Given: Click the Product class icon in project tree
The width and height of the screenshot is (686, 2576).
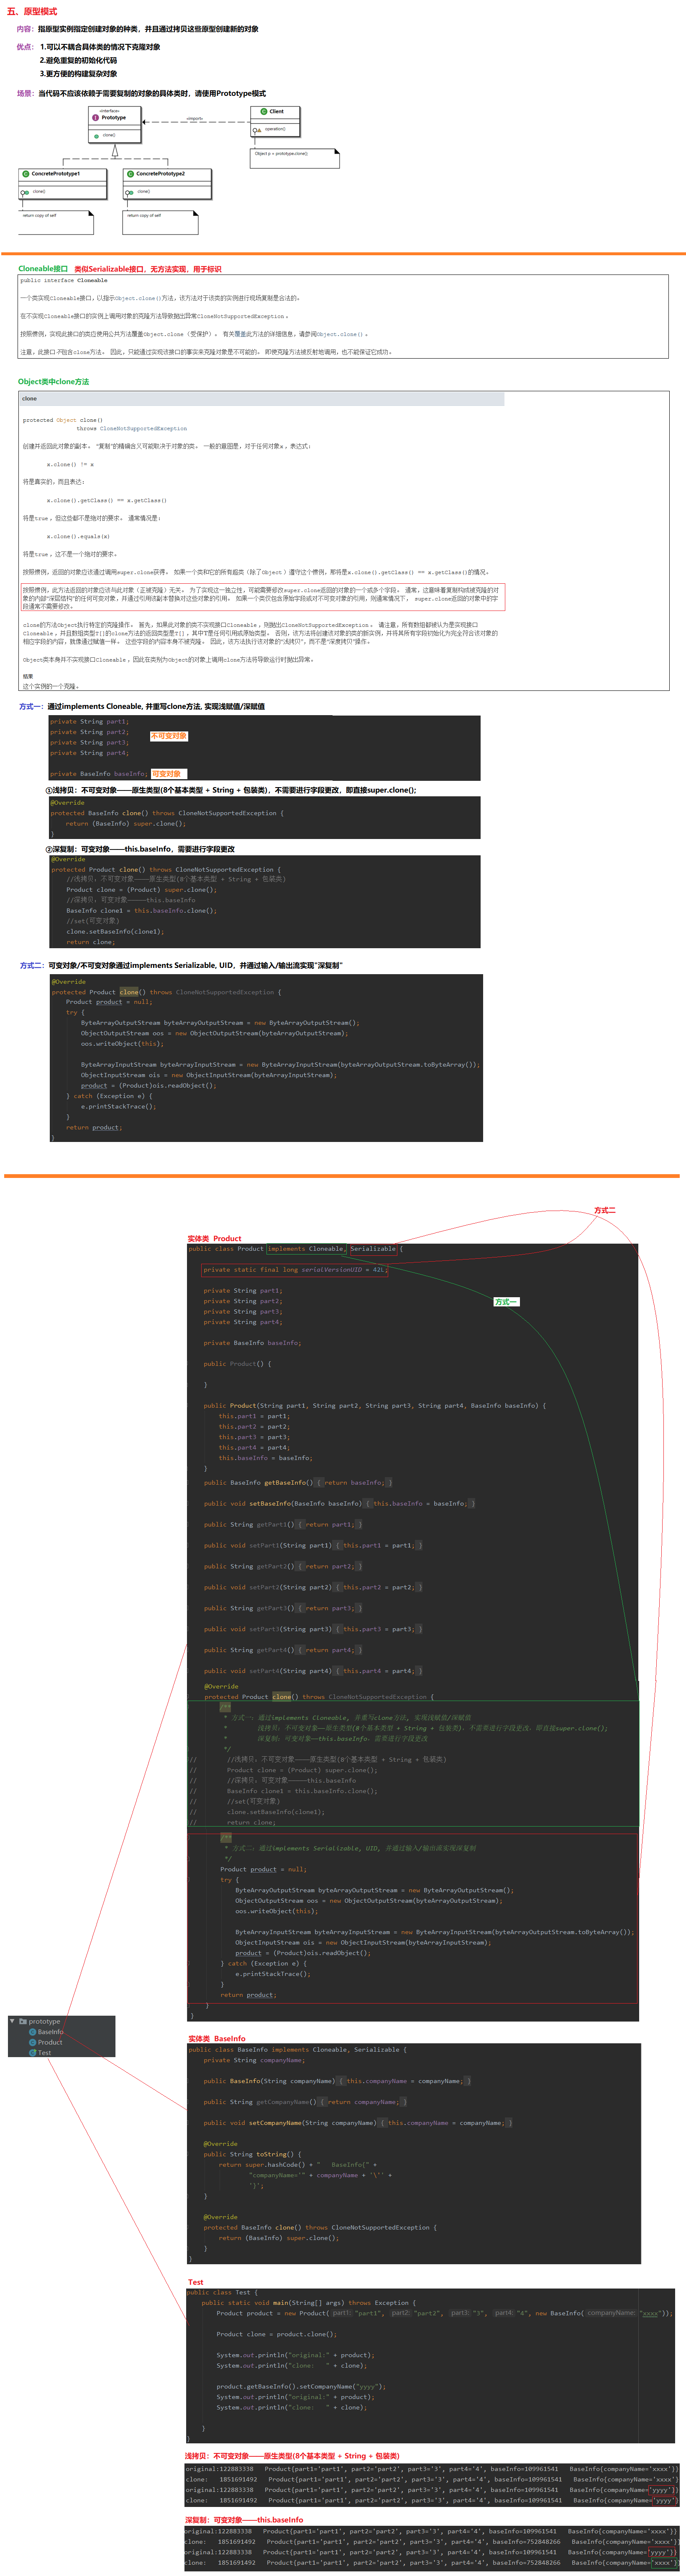Looking at the screenshot, I should 33,2042.
